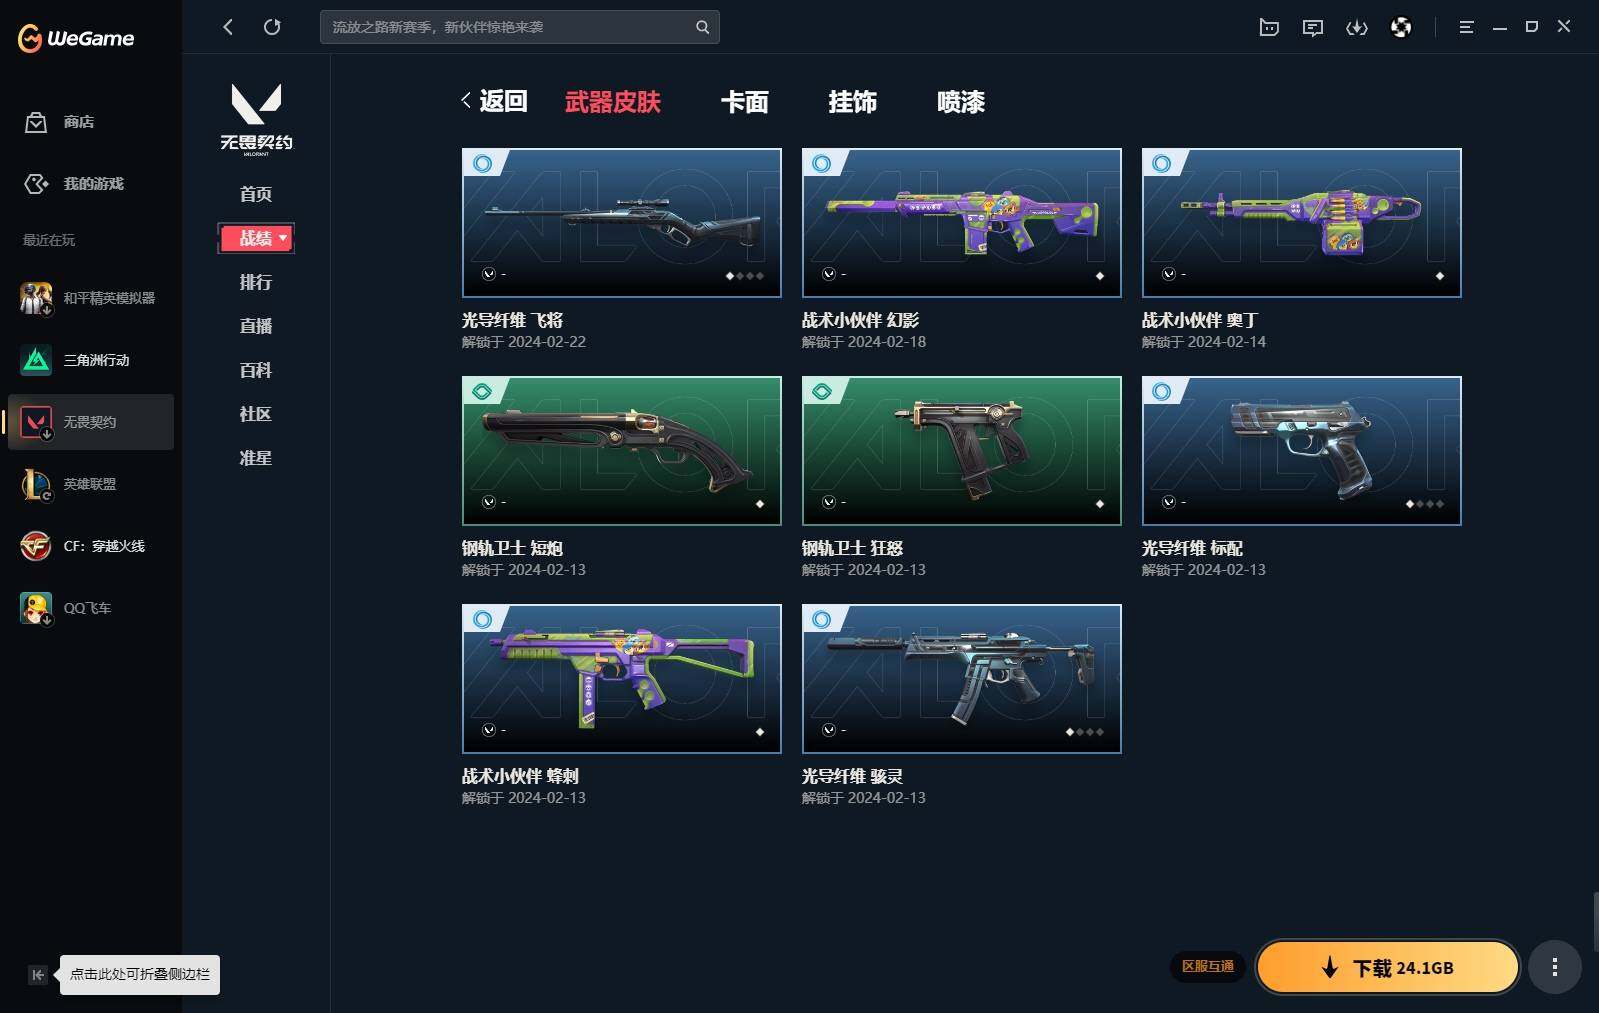This screenshot has height=1013, width=1599.
Task: Open the 钢轨卫士 狂怒 pistol thumbnail
Action: pyautogui.click(x=962, y=451)
